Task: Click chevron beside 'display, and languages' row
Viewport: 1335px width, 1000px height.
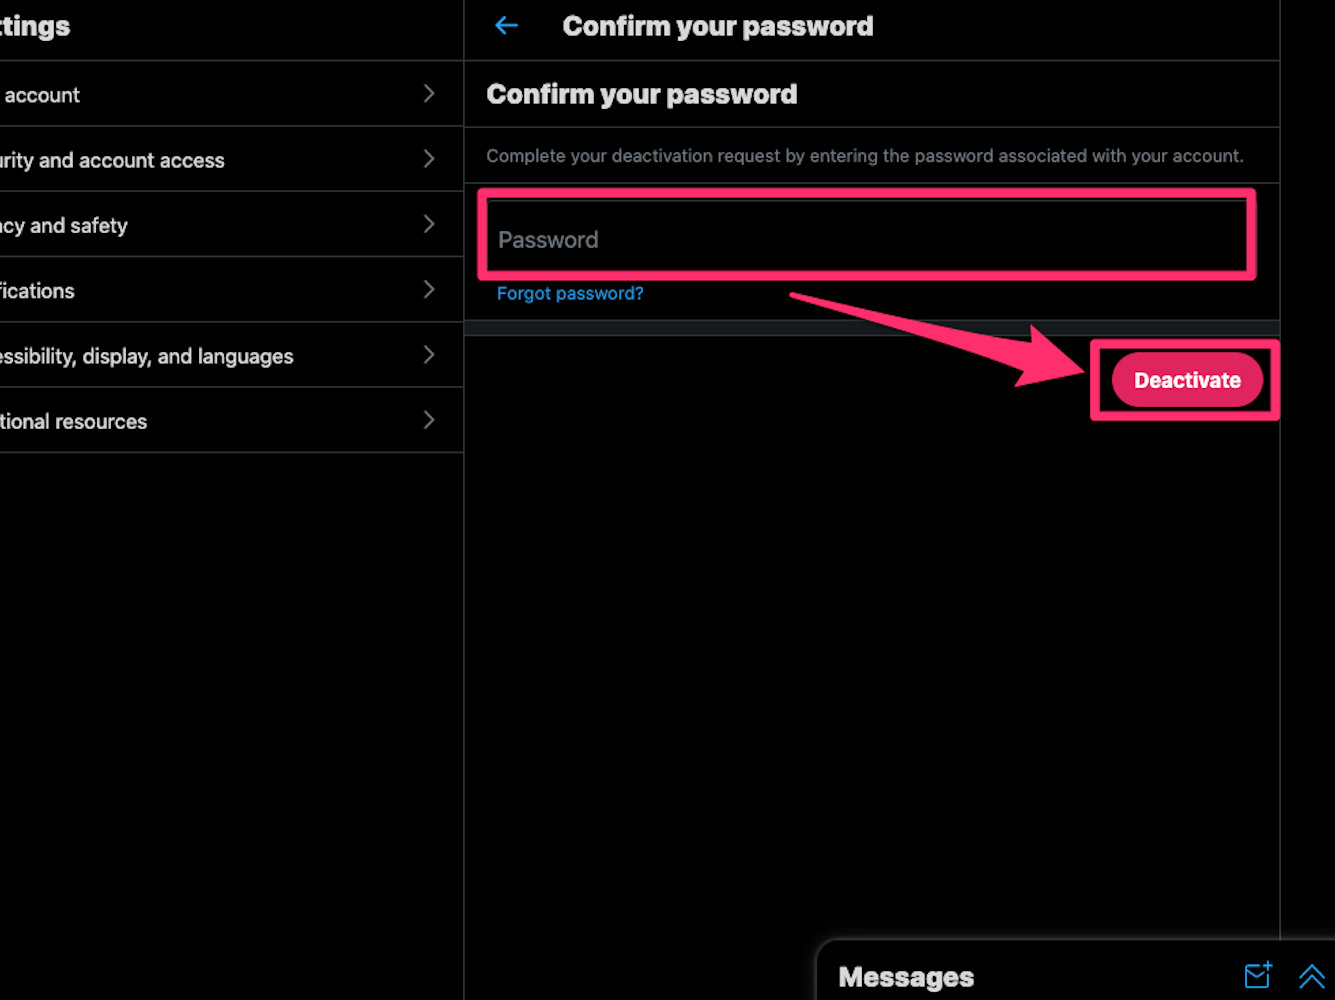Action: (x=429, y=354)
